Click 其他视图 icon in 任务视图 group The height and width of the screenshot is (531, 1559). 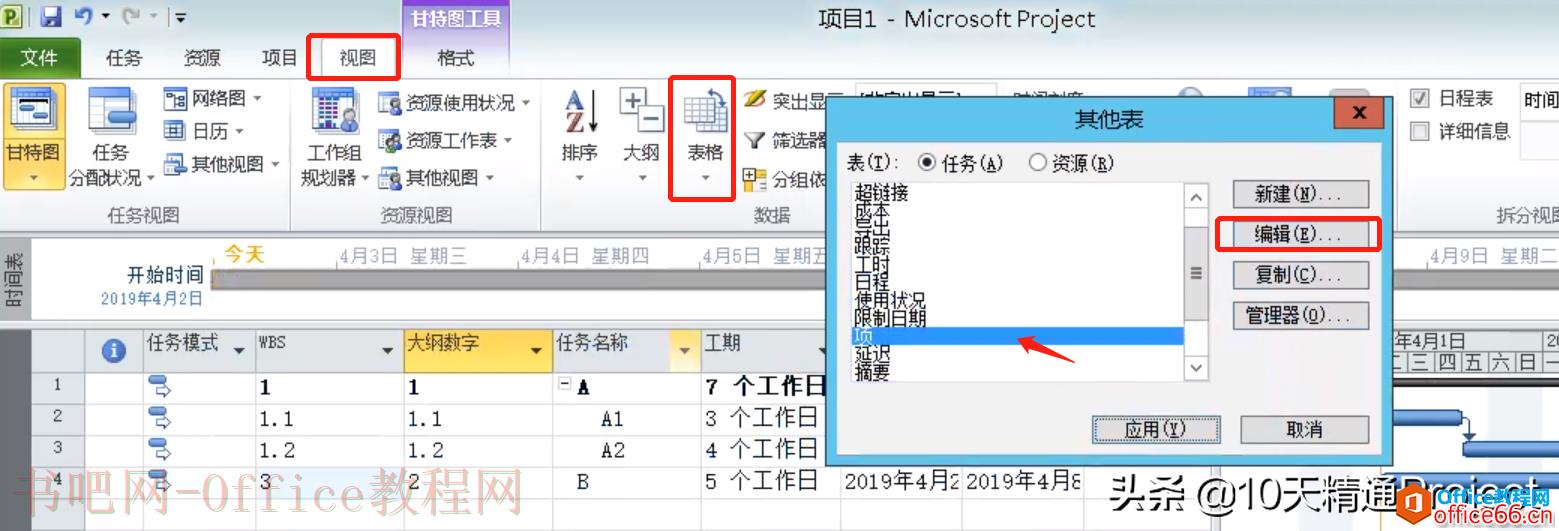(x=175, y=163)
